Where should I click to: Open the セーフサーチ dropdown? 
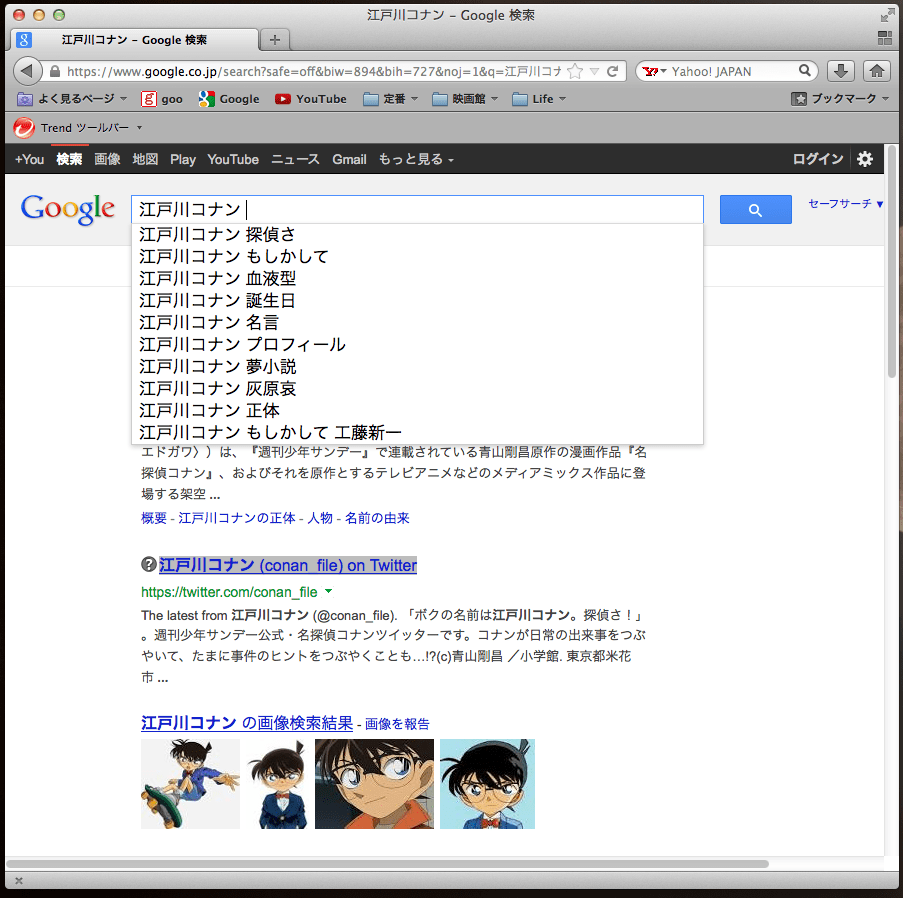845,203
